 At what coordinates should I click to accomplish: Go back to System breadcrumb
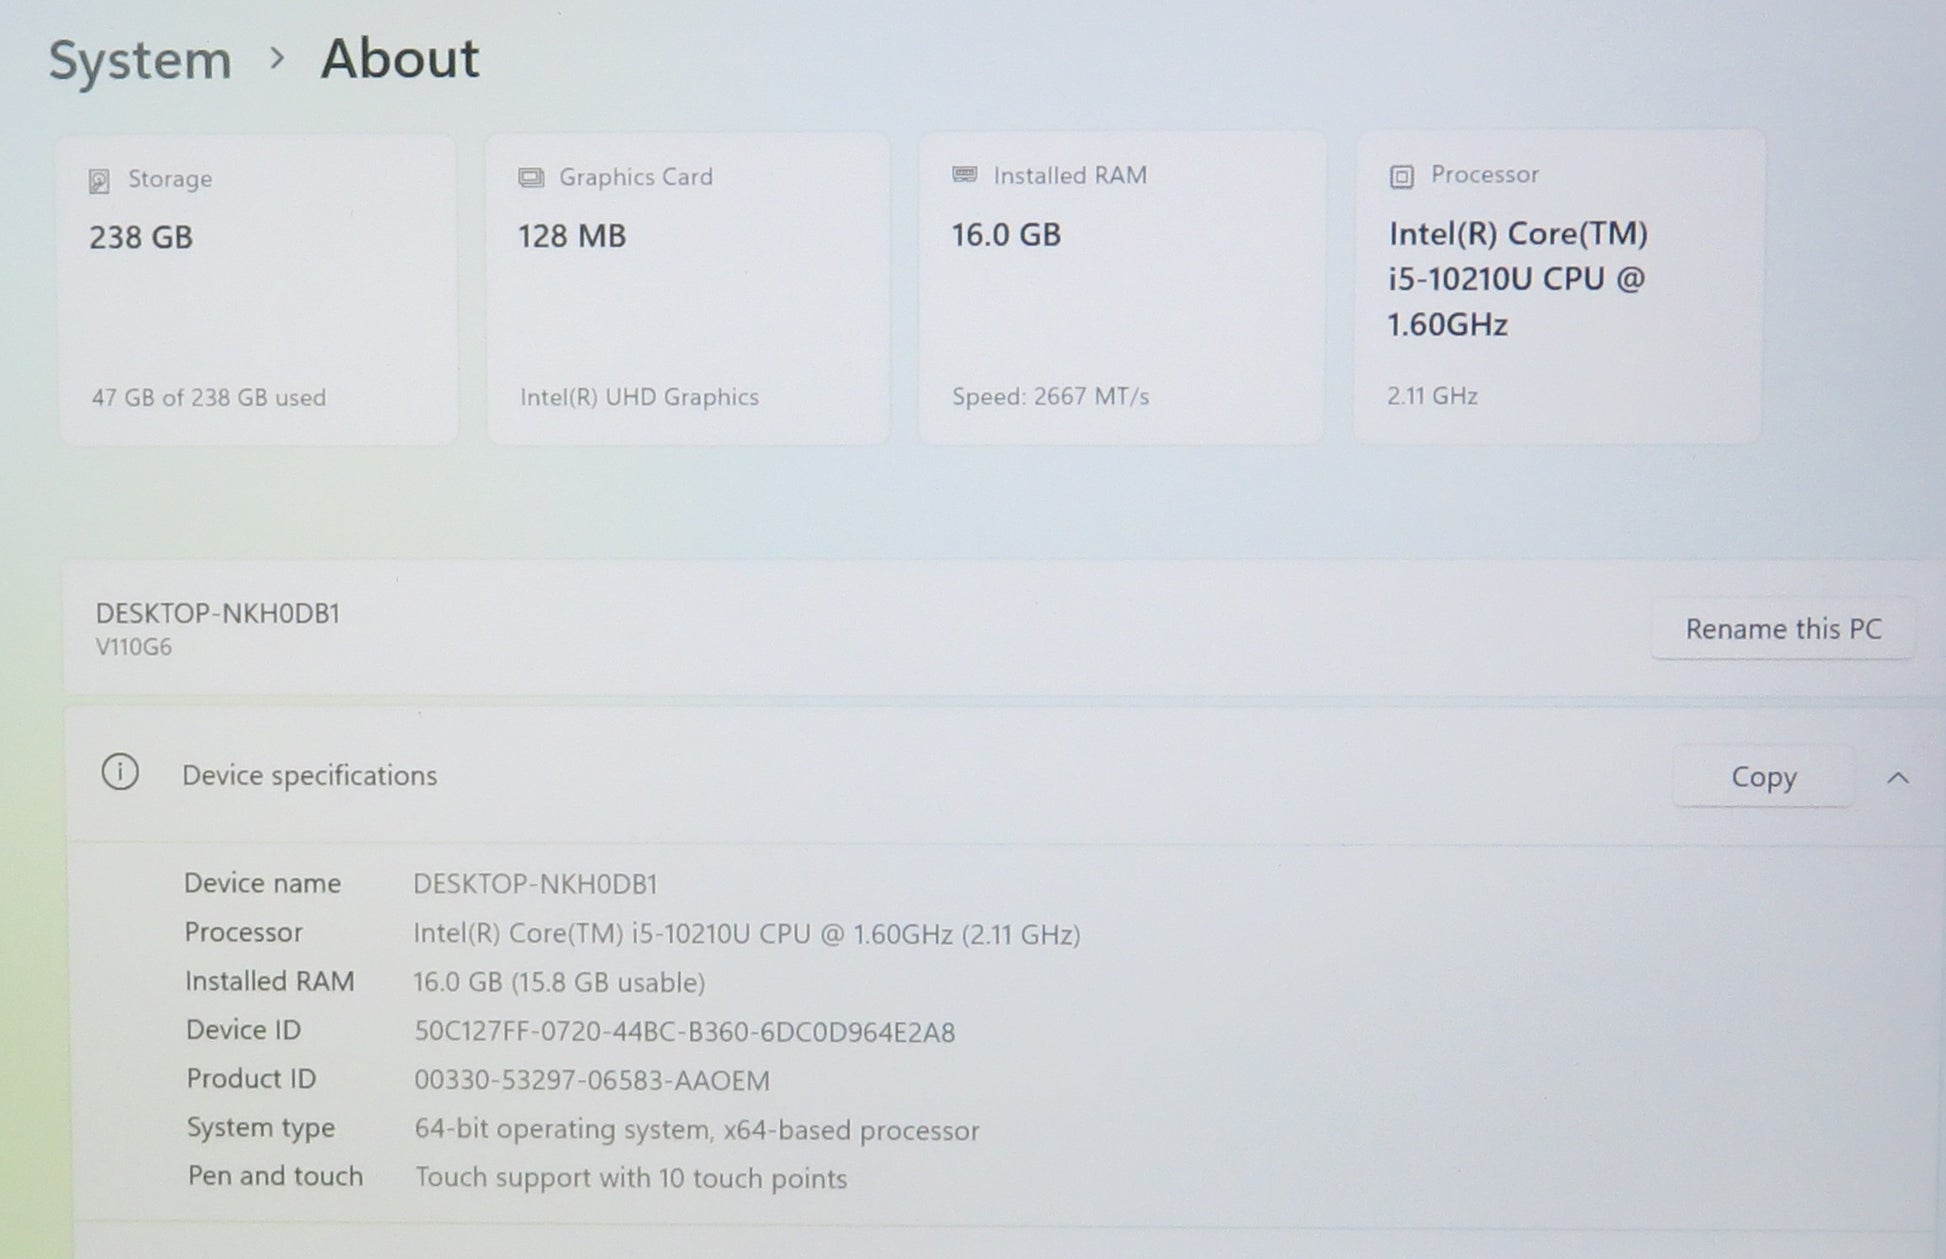coord(140,60)
